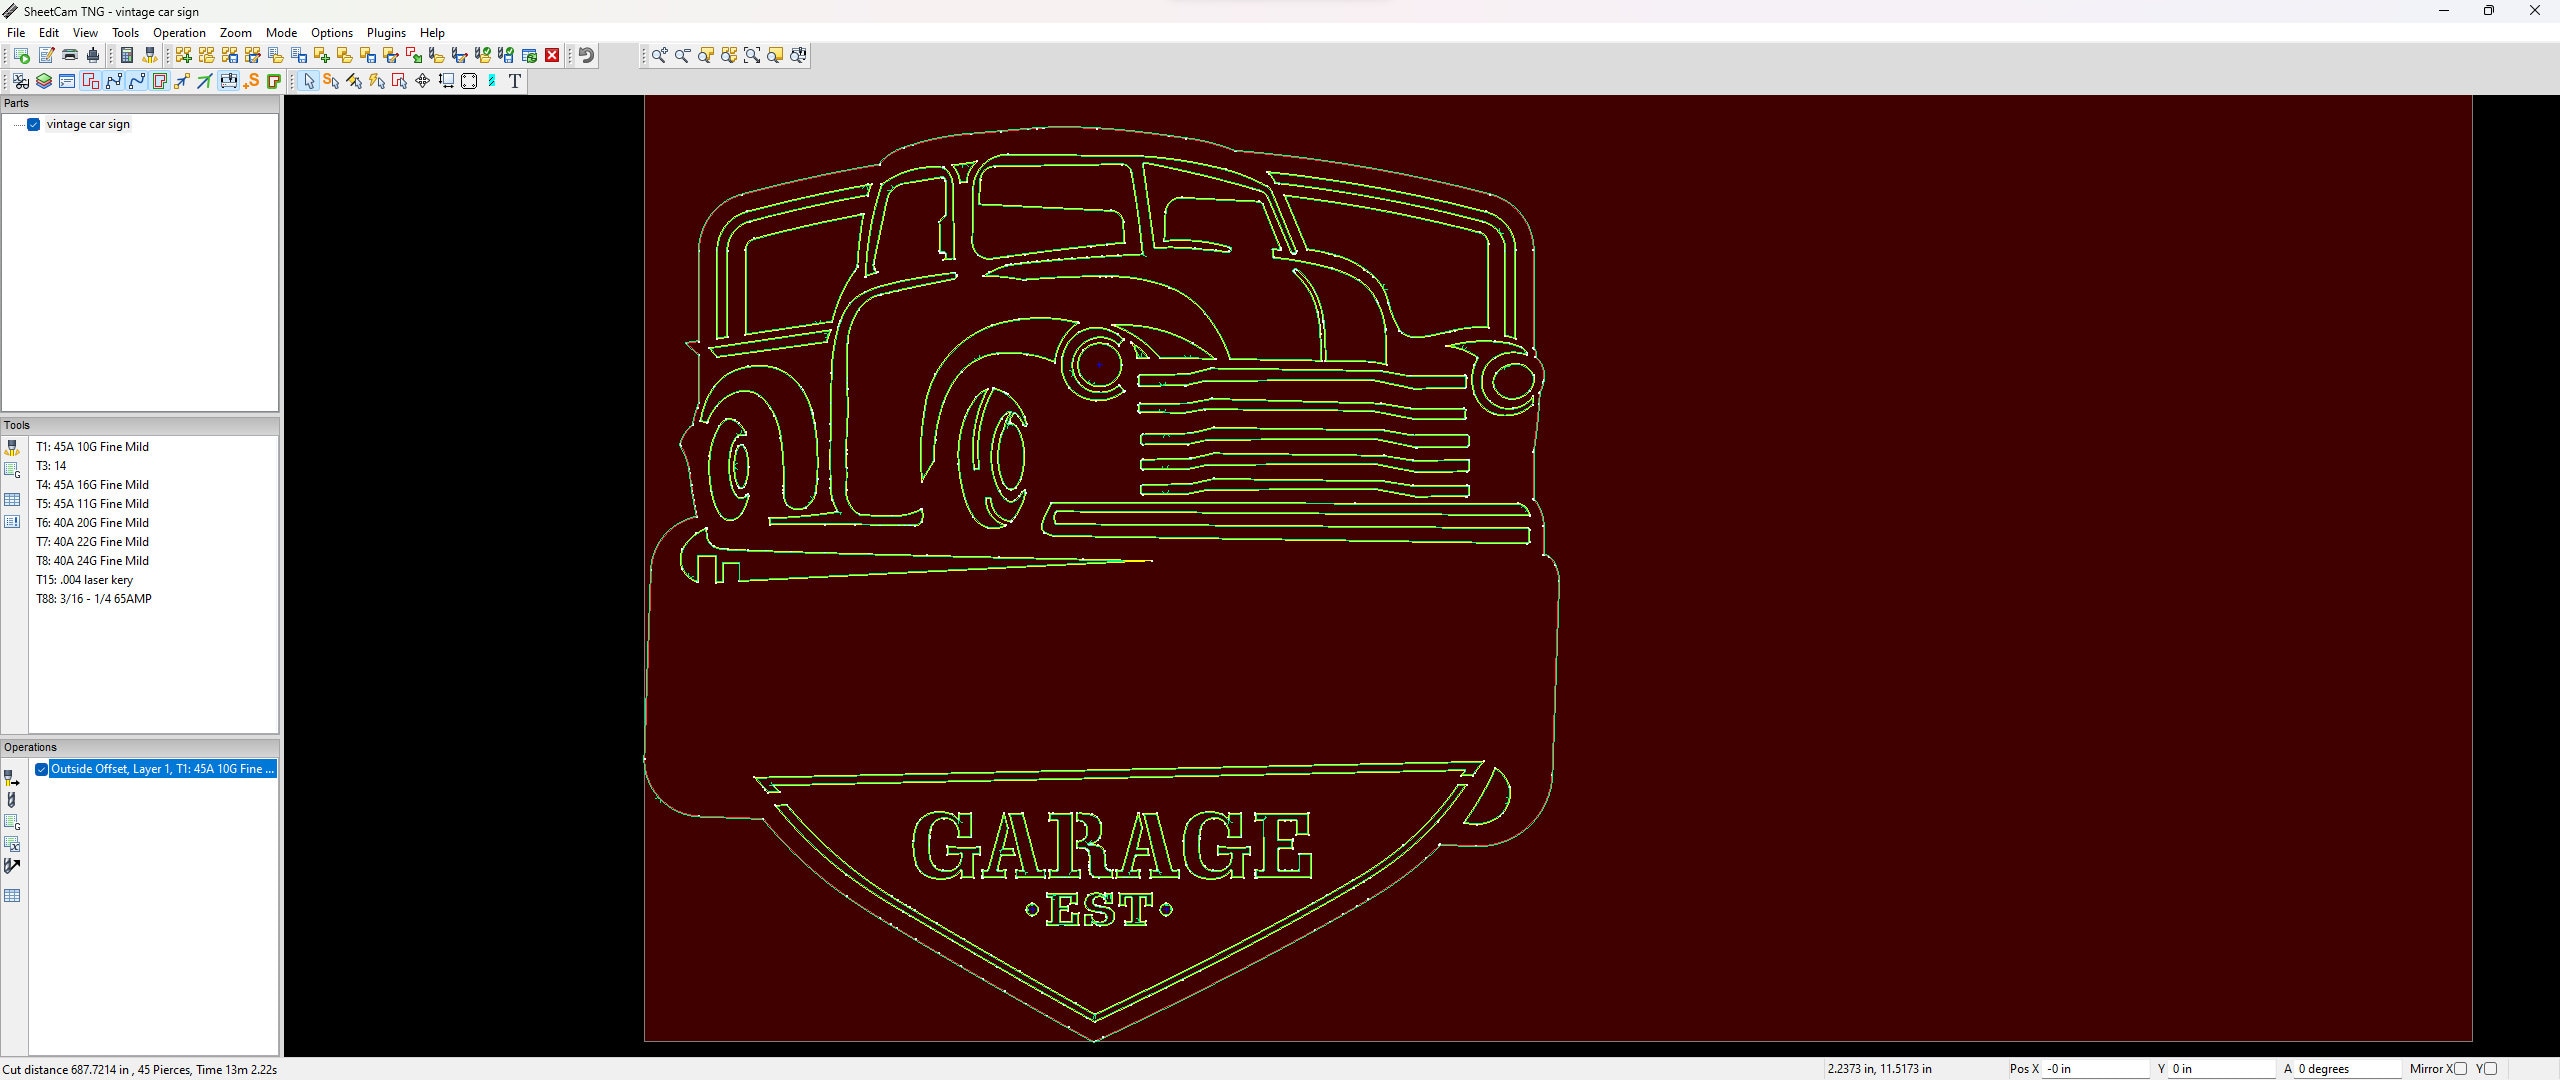The height and width of the screenshot is (1080, 2560).
Task: Open the cost estimate calculator icon
Action: click(127, 55)
